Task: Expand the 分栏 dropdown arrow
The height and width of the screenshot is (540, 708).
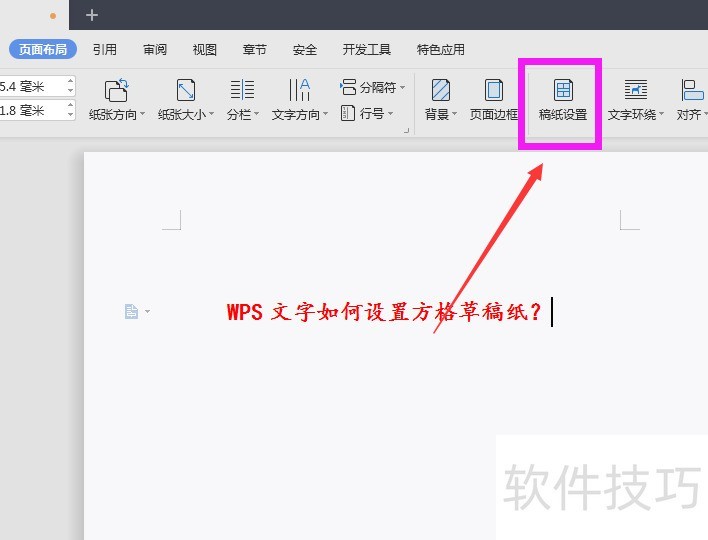Action: (256, 114)
